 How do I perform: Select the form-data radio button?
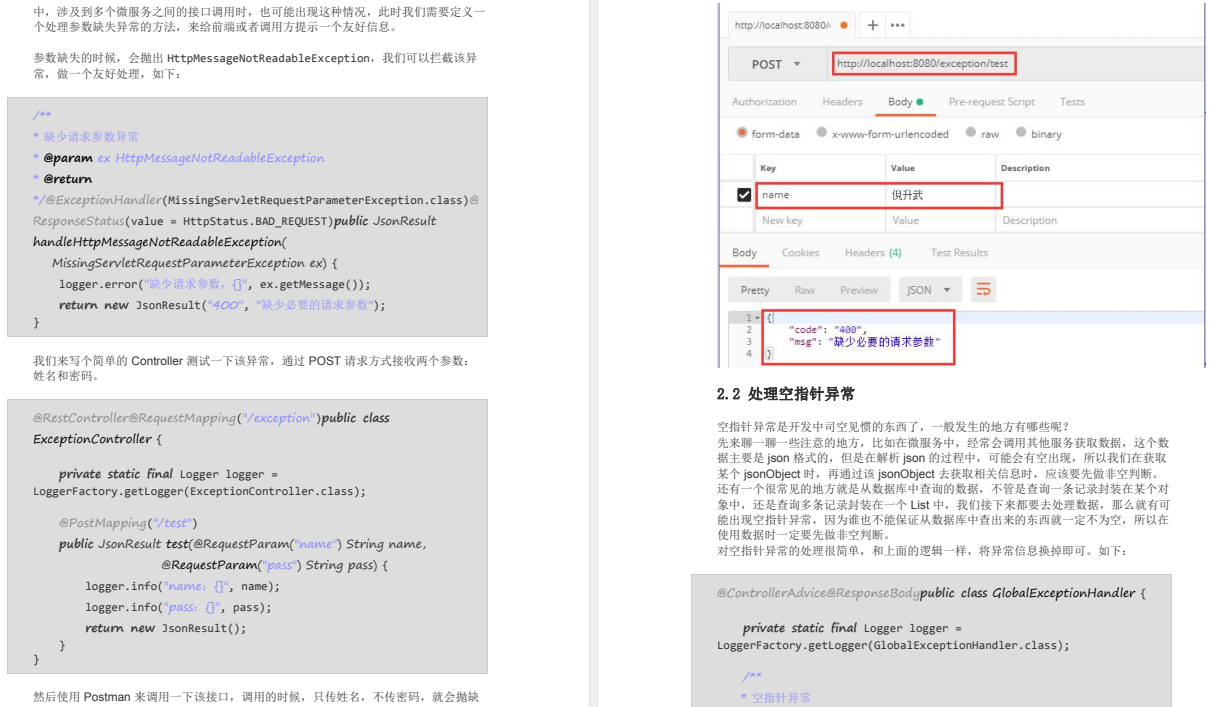pyautogui.click(x=742, y=133)
